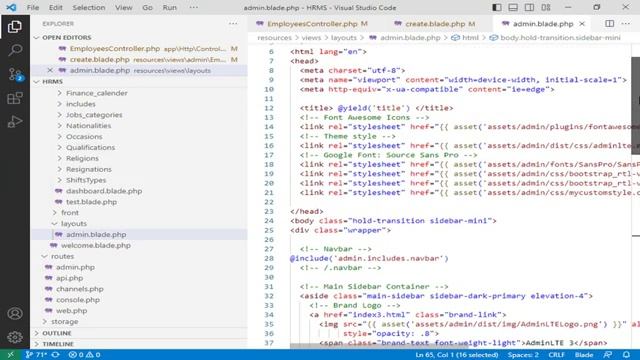Click the remote window status bar icon
Image resolution: width=640 pixels, height=360 pixels.
coord(11,355)
